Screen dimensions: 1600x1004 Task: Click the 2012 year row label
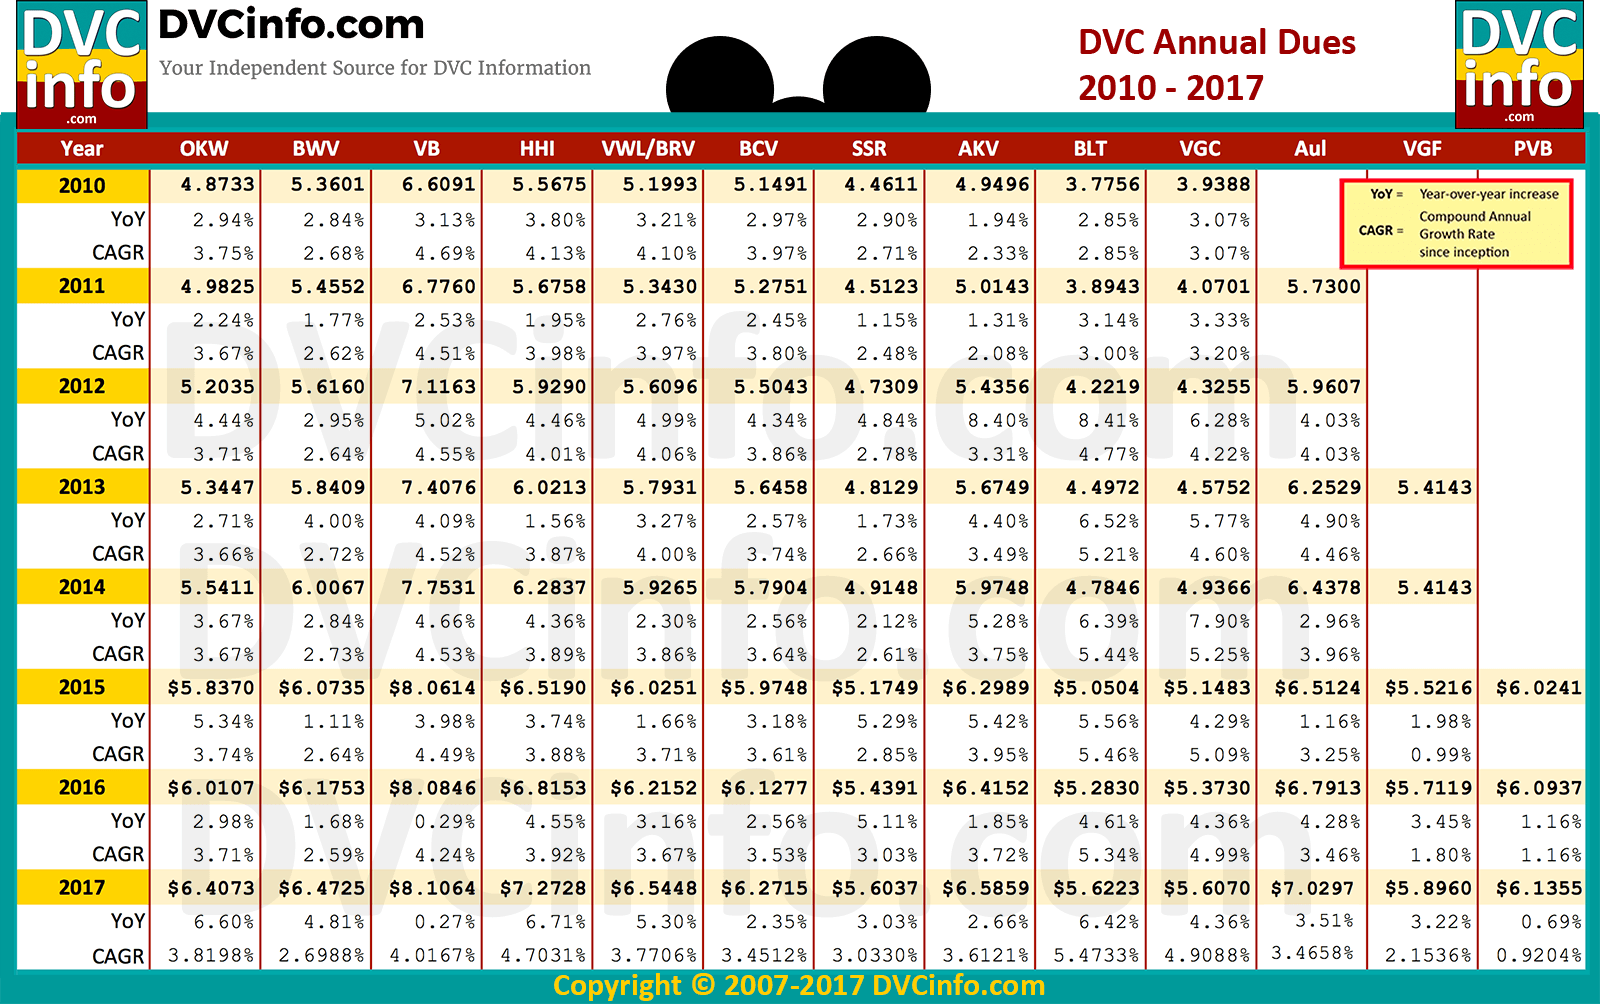[x=82, y=386]
